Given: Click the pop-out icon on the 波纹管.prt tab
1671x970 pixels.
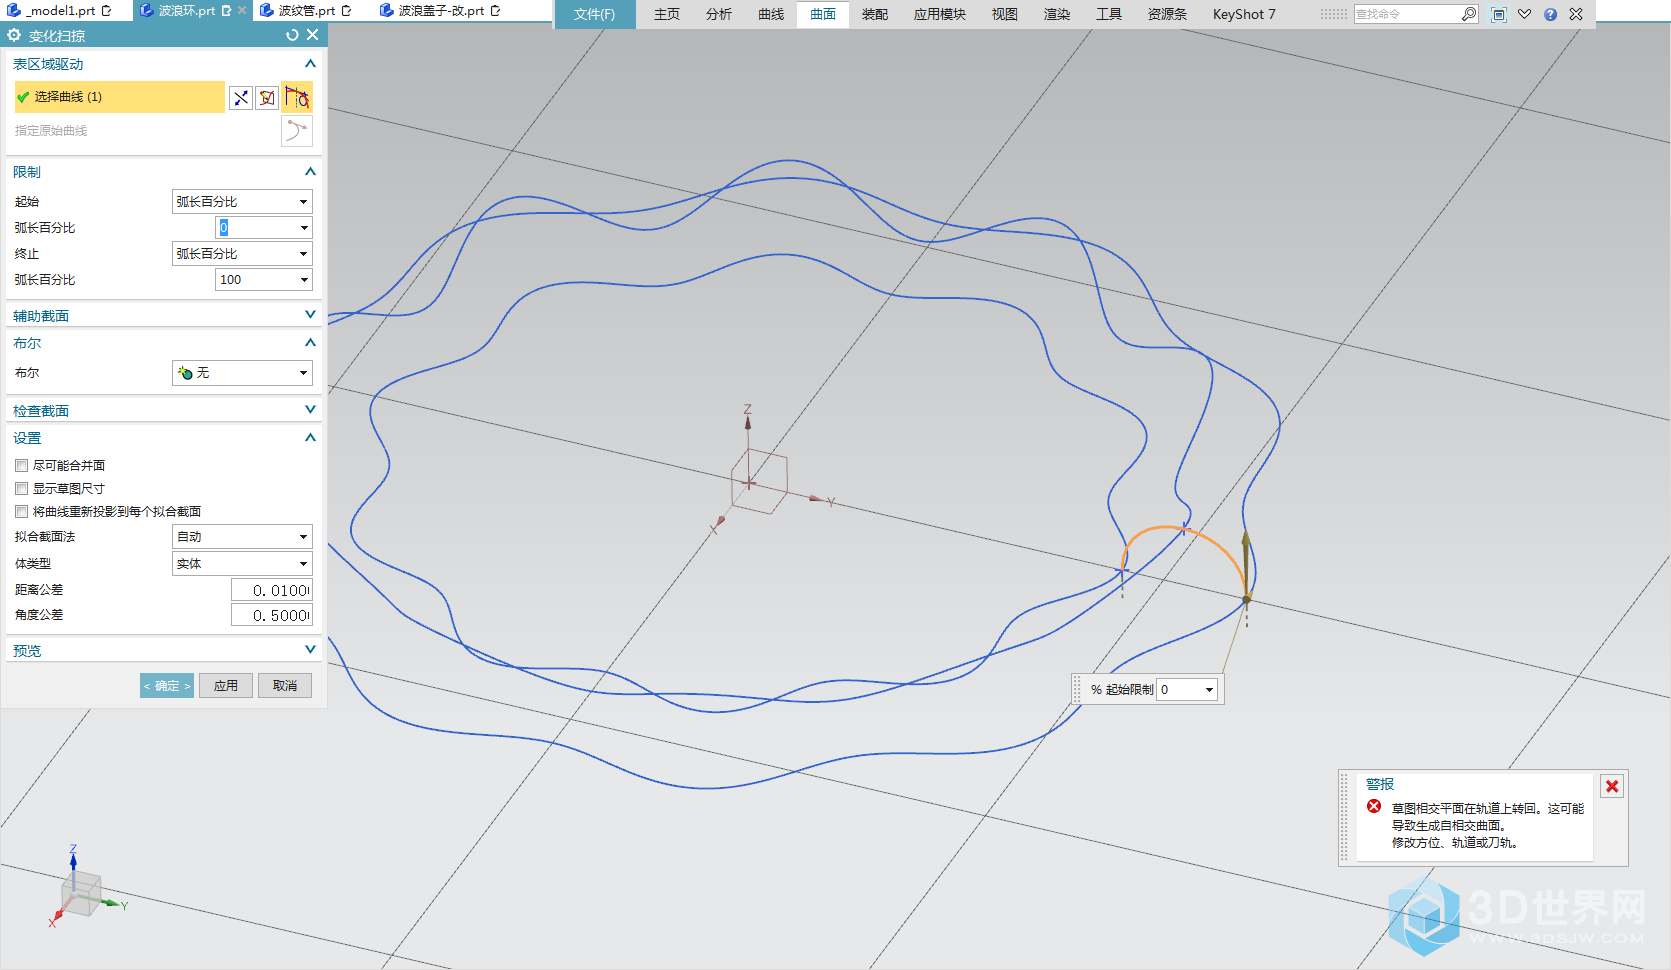Looking at the screenshot, I should coord(346,10).
